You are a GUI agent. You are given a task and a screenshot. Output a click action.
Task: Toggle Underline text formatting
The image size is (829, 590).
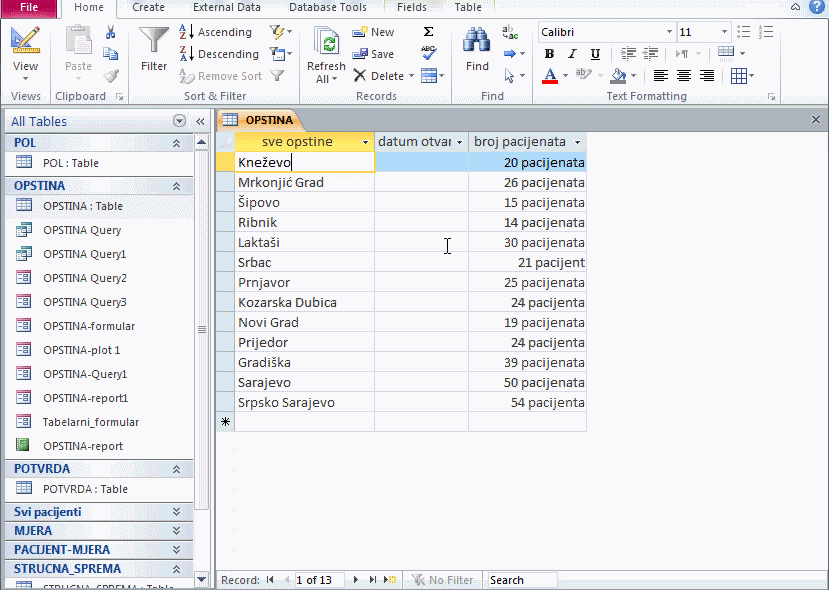click(595, 53)
